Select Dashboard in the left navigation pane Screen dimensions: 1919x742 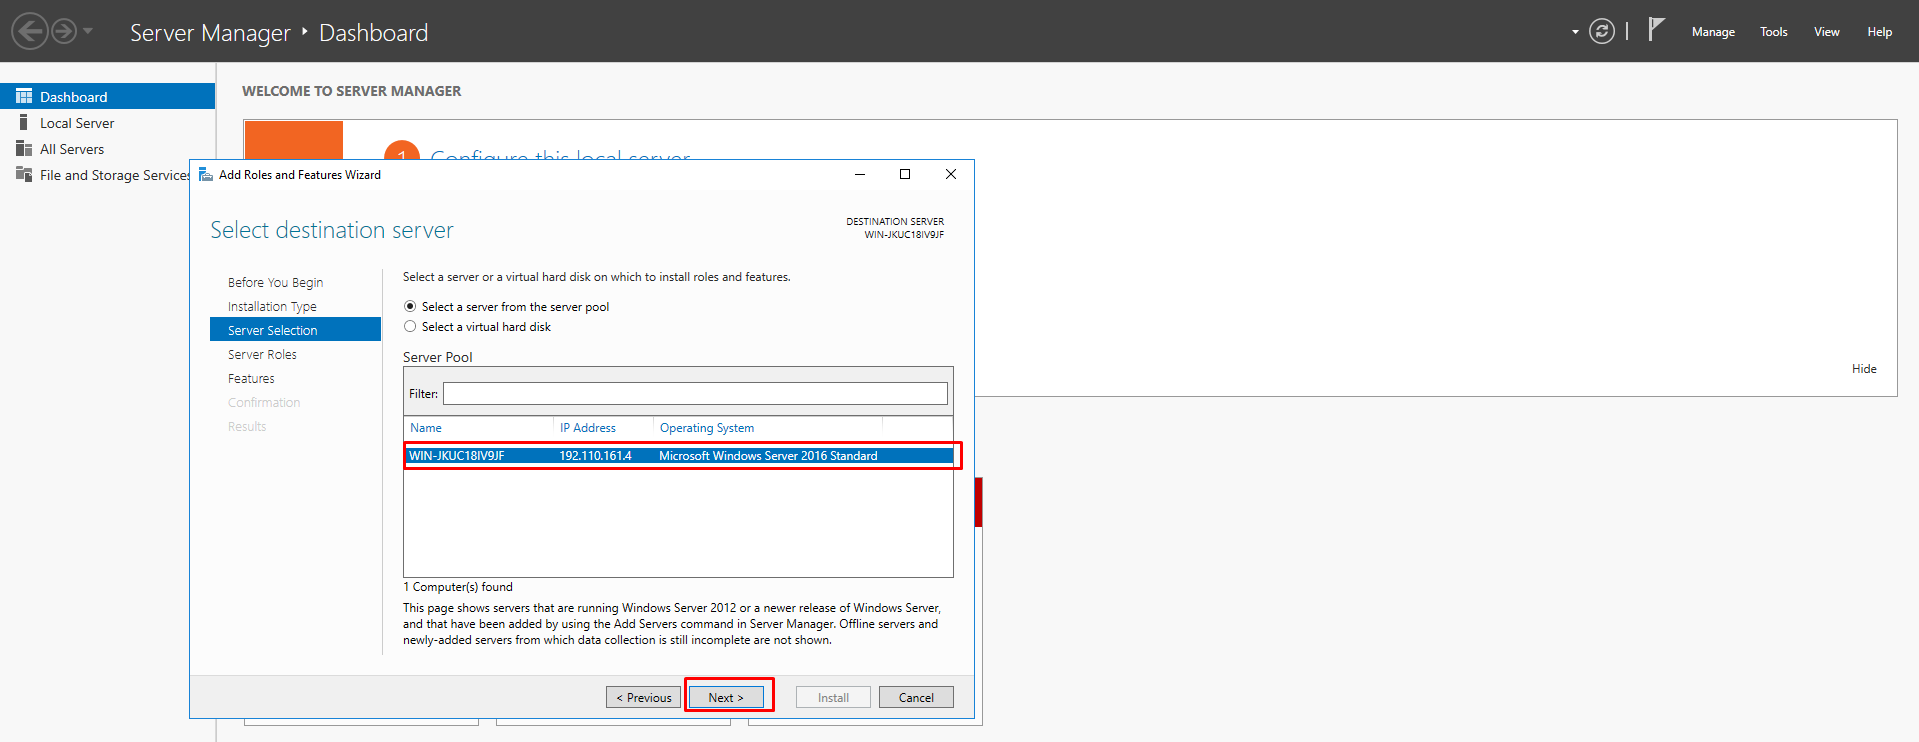tap(107, 96)
